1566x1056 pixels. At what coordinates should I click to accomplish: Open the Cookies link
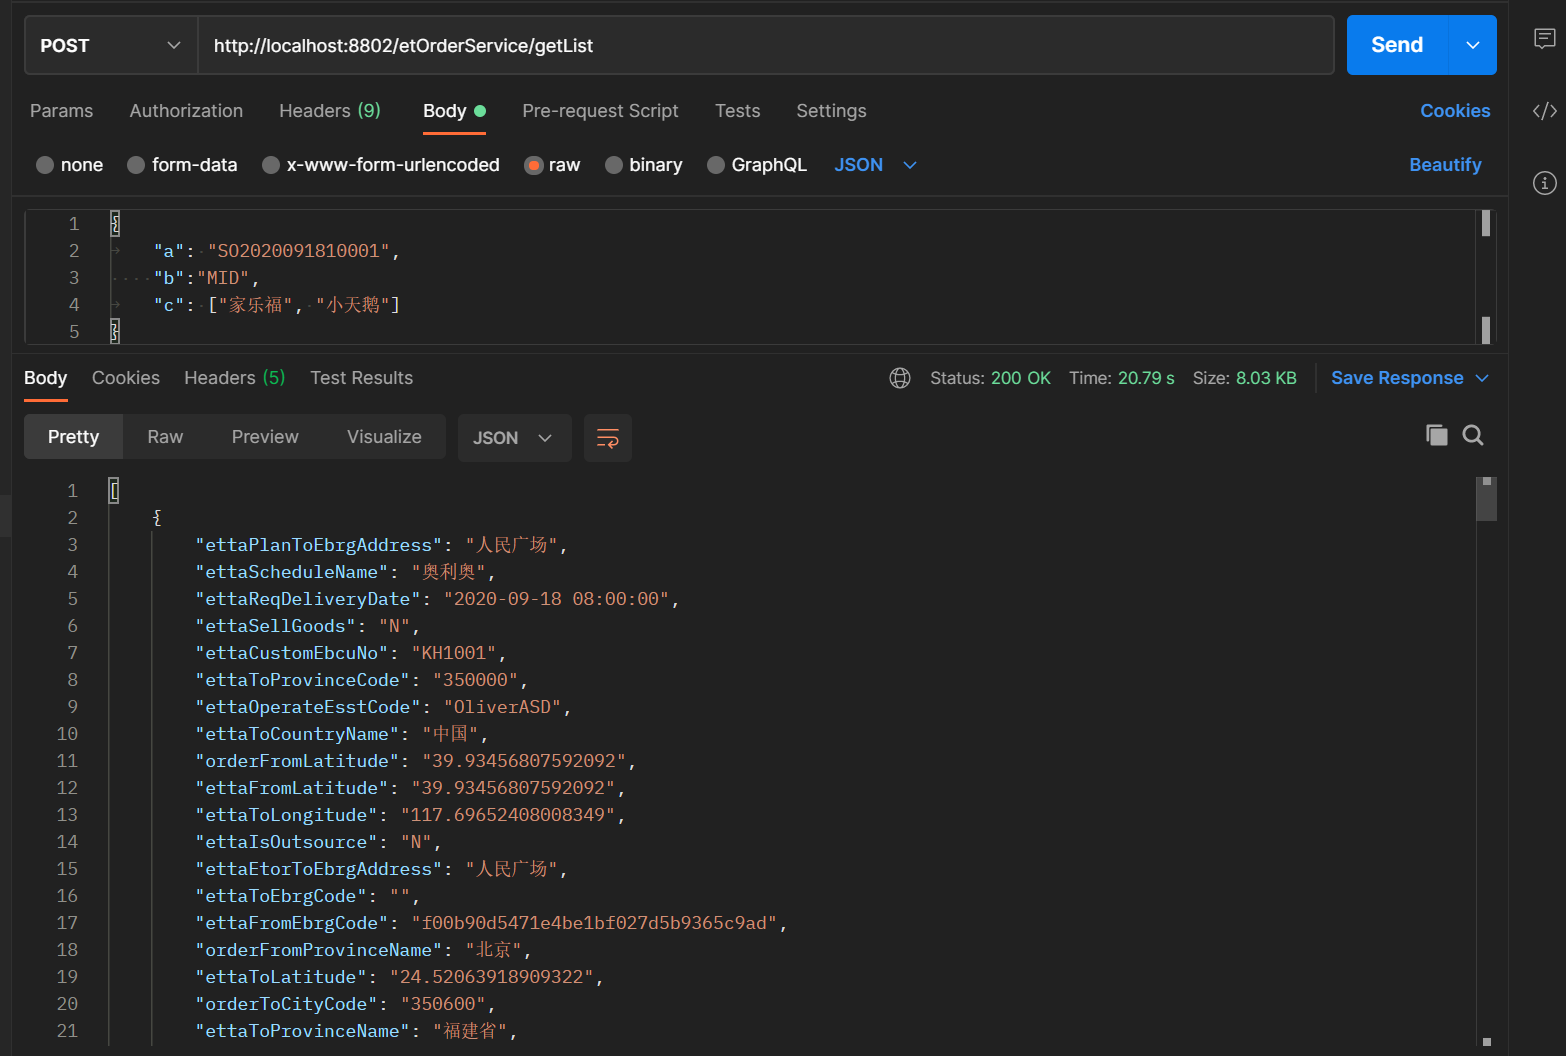pos(1455,111)
